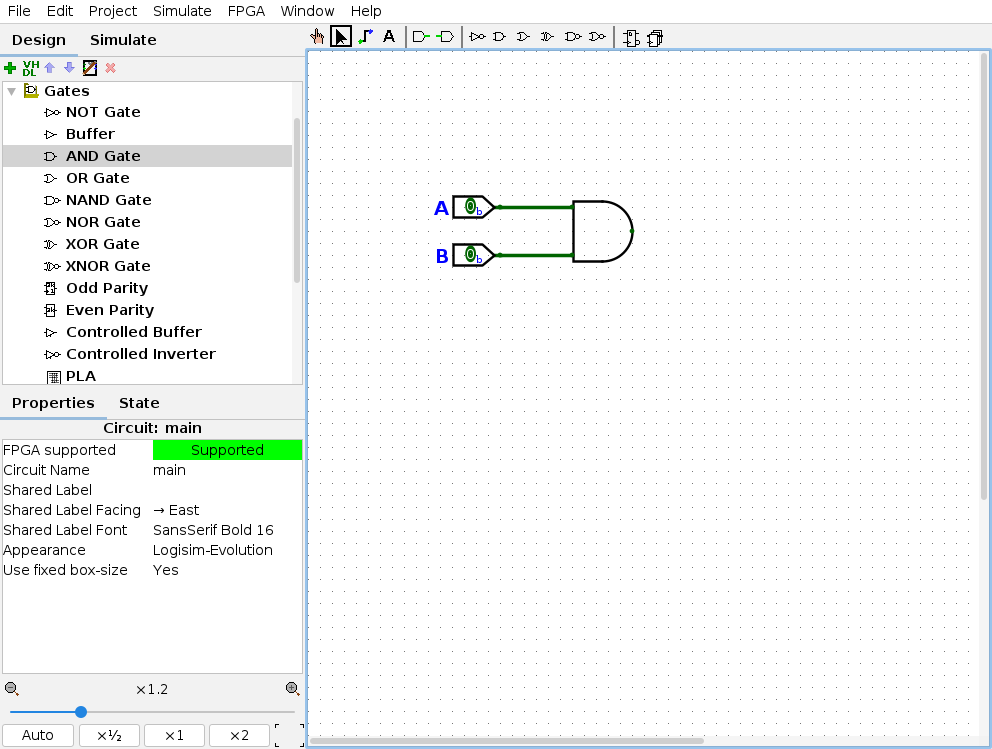Toggle input pin A value on the canvas

tap(470, 207)
